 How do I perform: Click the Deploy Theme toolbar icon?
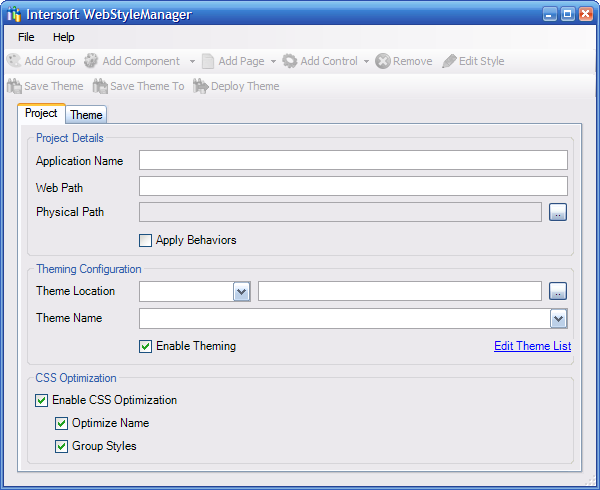(x=200, y=86)
